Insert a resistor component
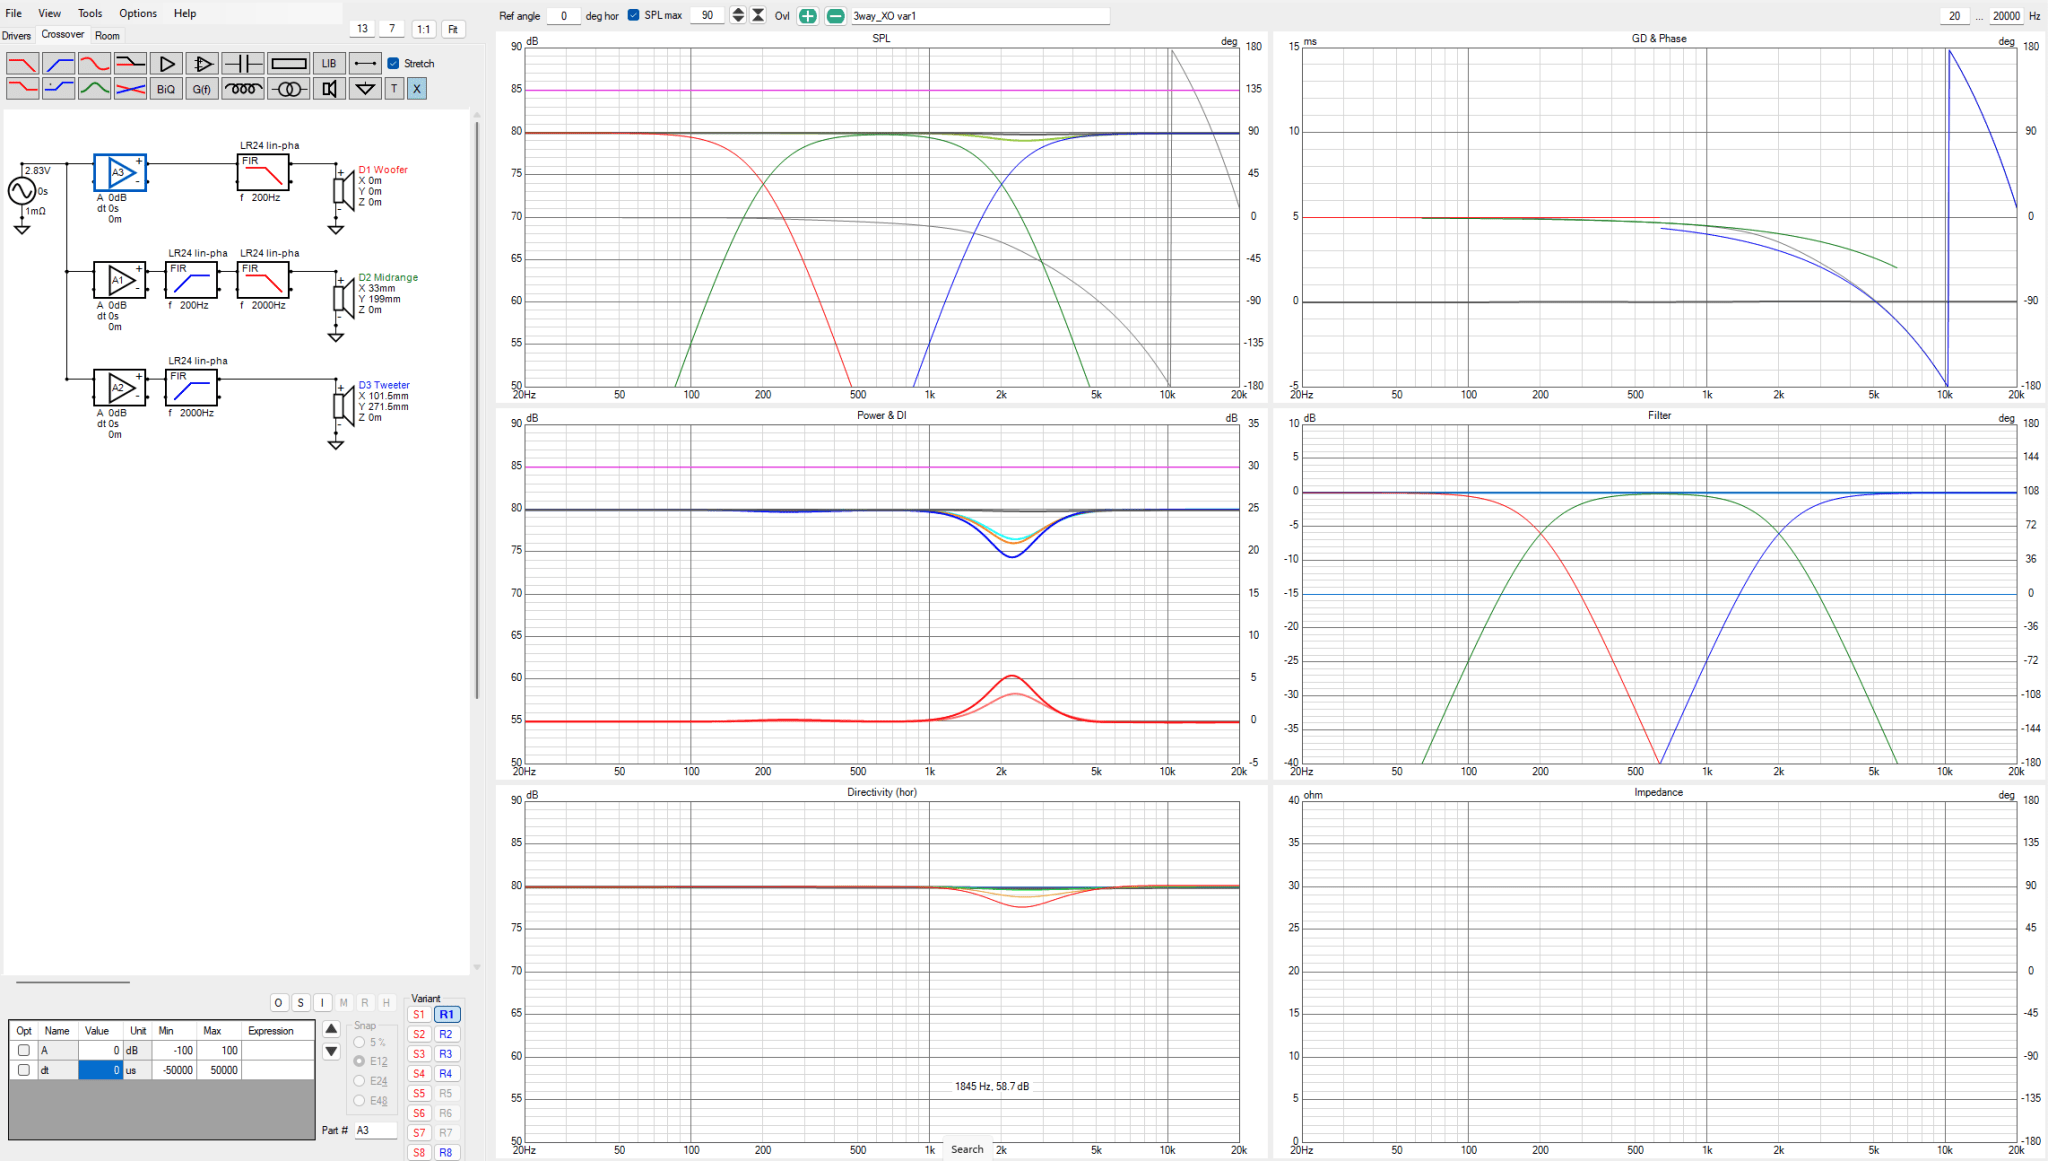Image resolution: width=2048 pixels, height=1161 pixels. 289,63
